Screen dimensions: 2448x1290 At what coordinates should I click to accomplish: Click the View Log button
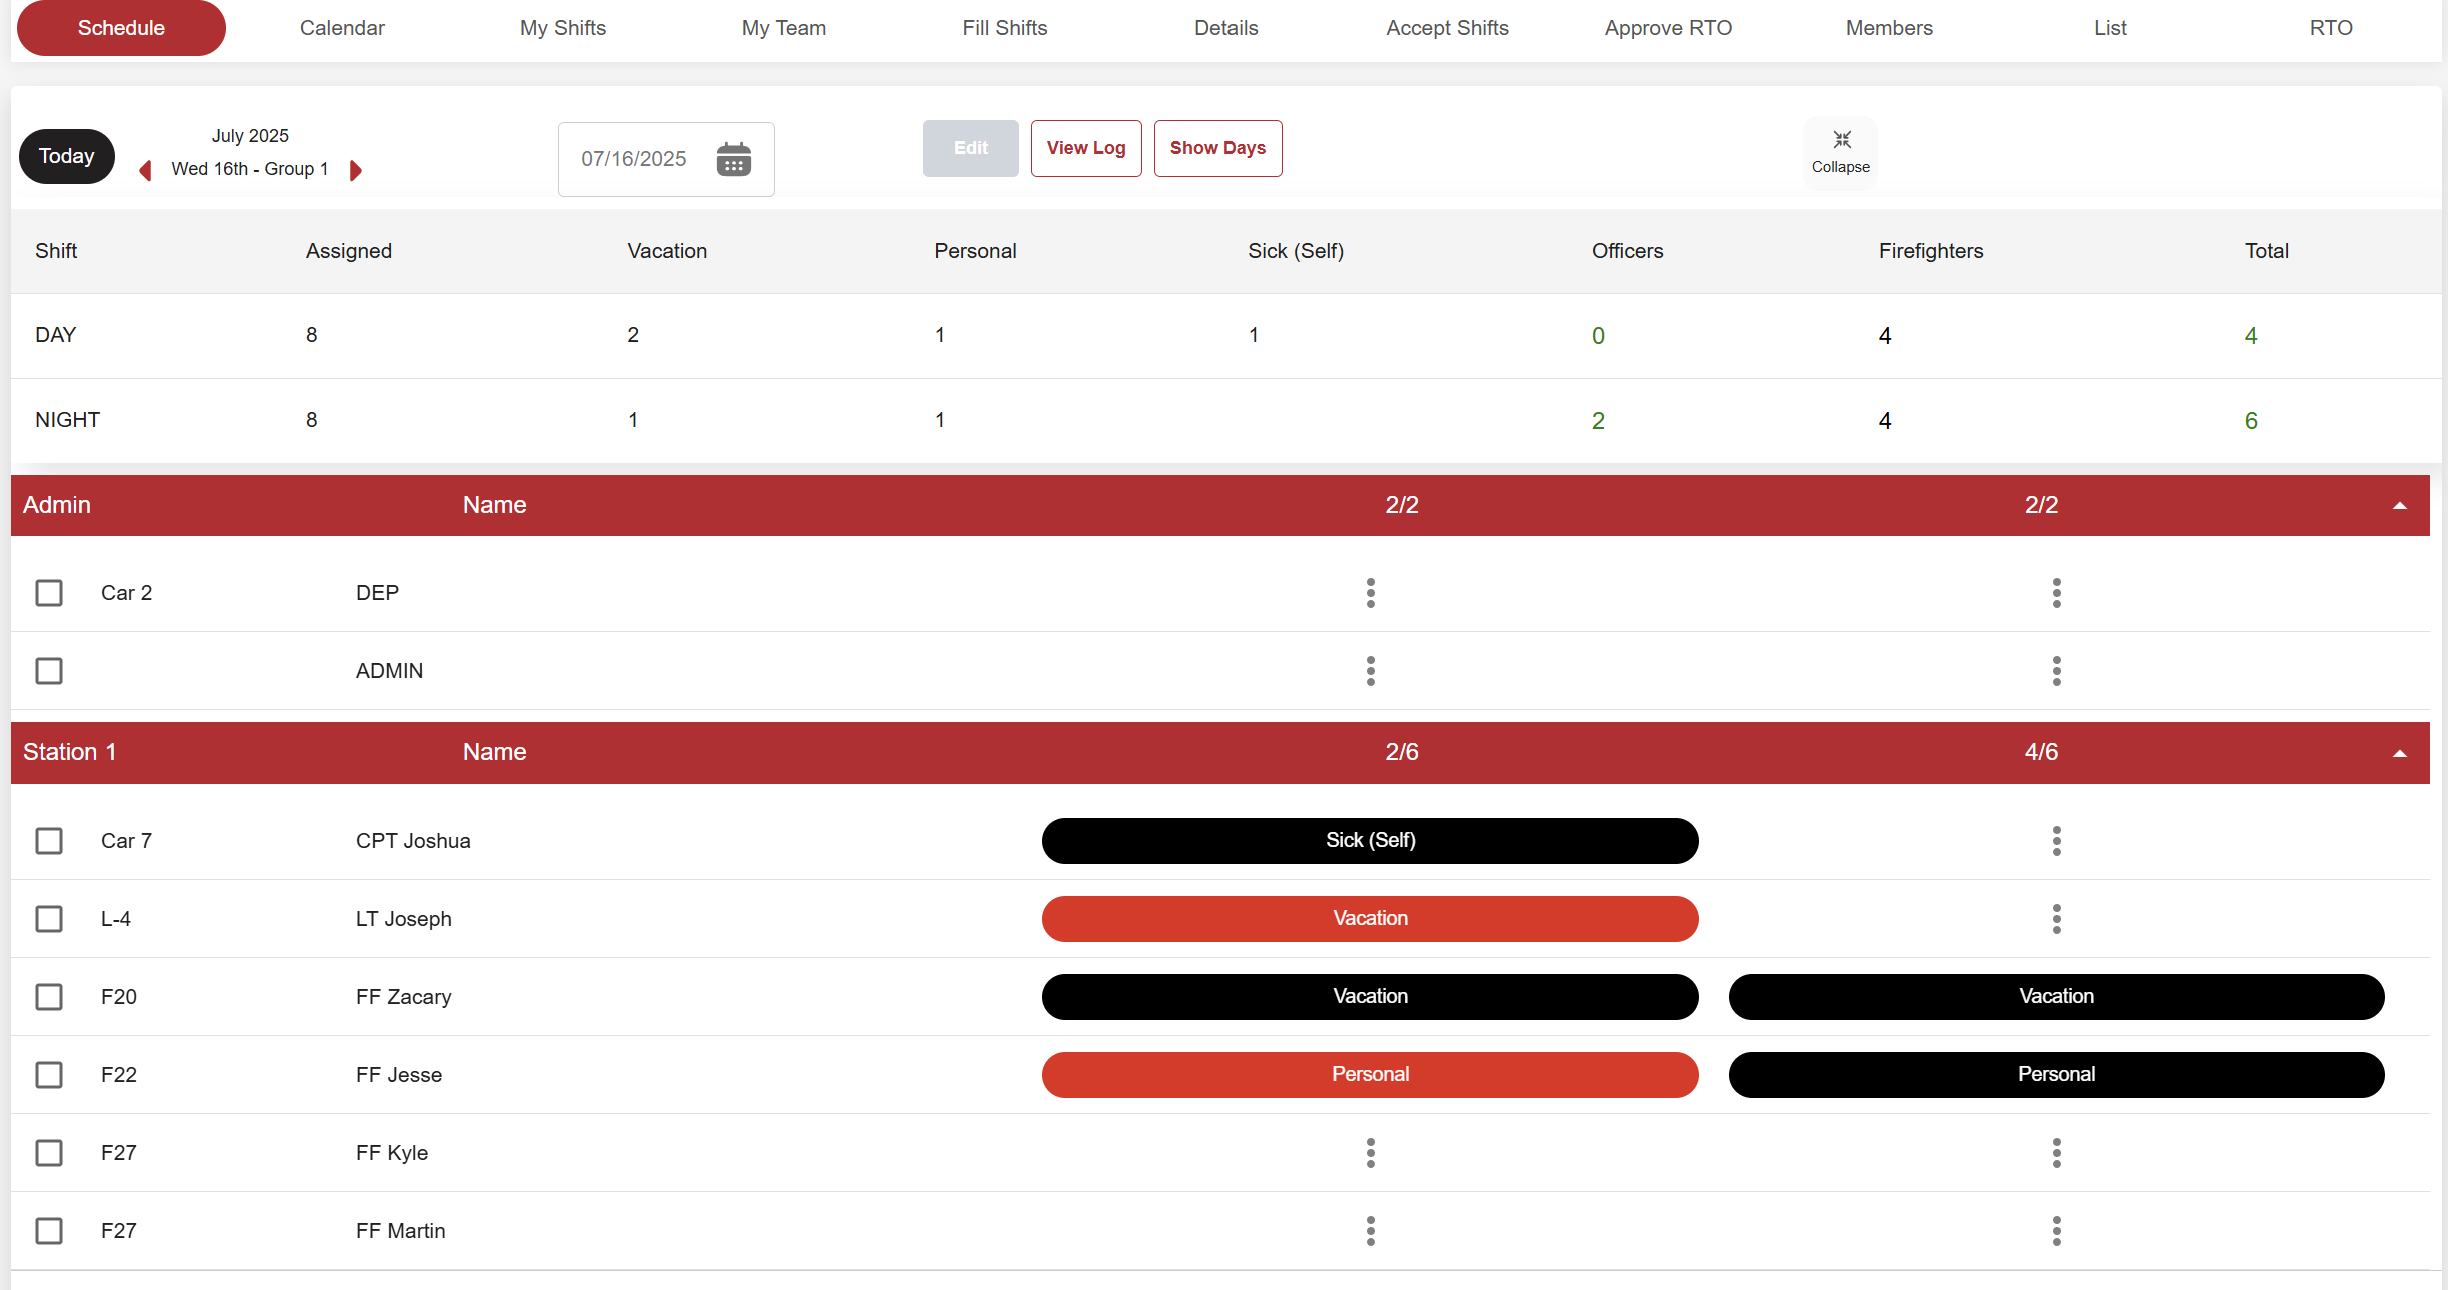pos(1085,148)
